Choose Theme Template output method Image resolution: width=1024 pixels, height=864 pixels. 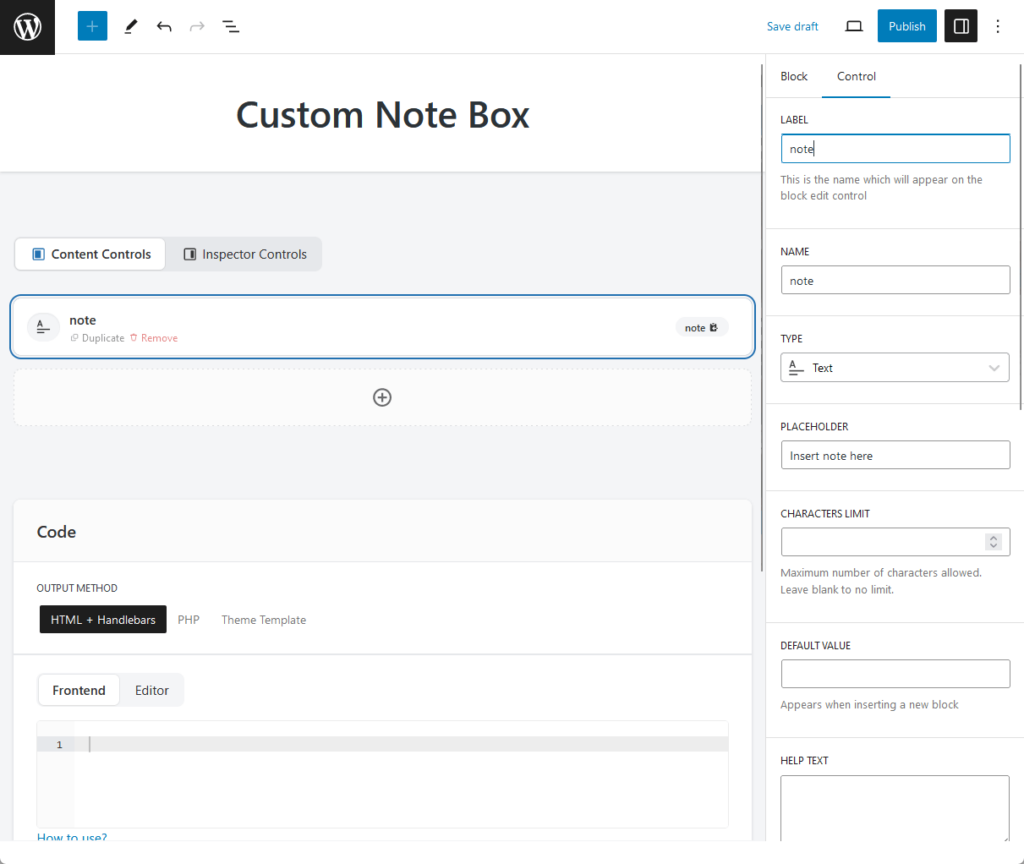(x=263, y=620)
